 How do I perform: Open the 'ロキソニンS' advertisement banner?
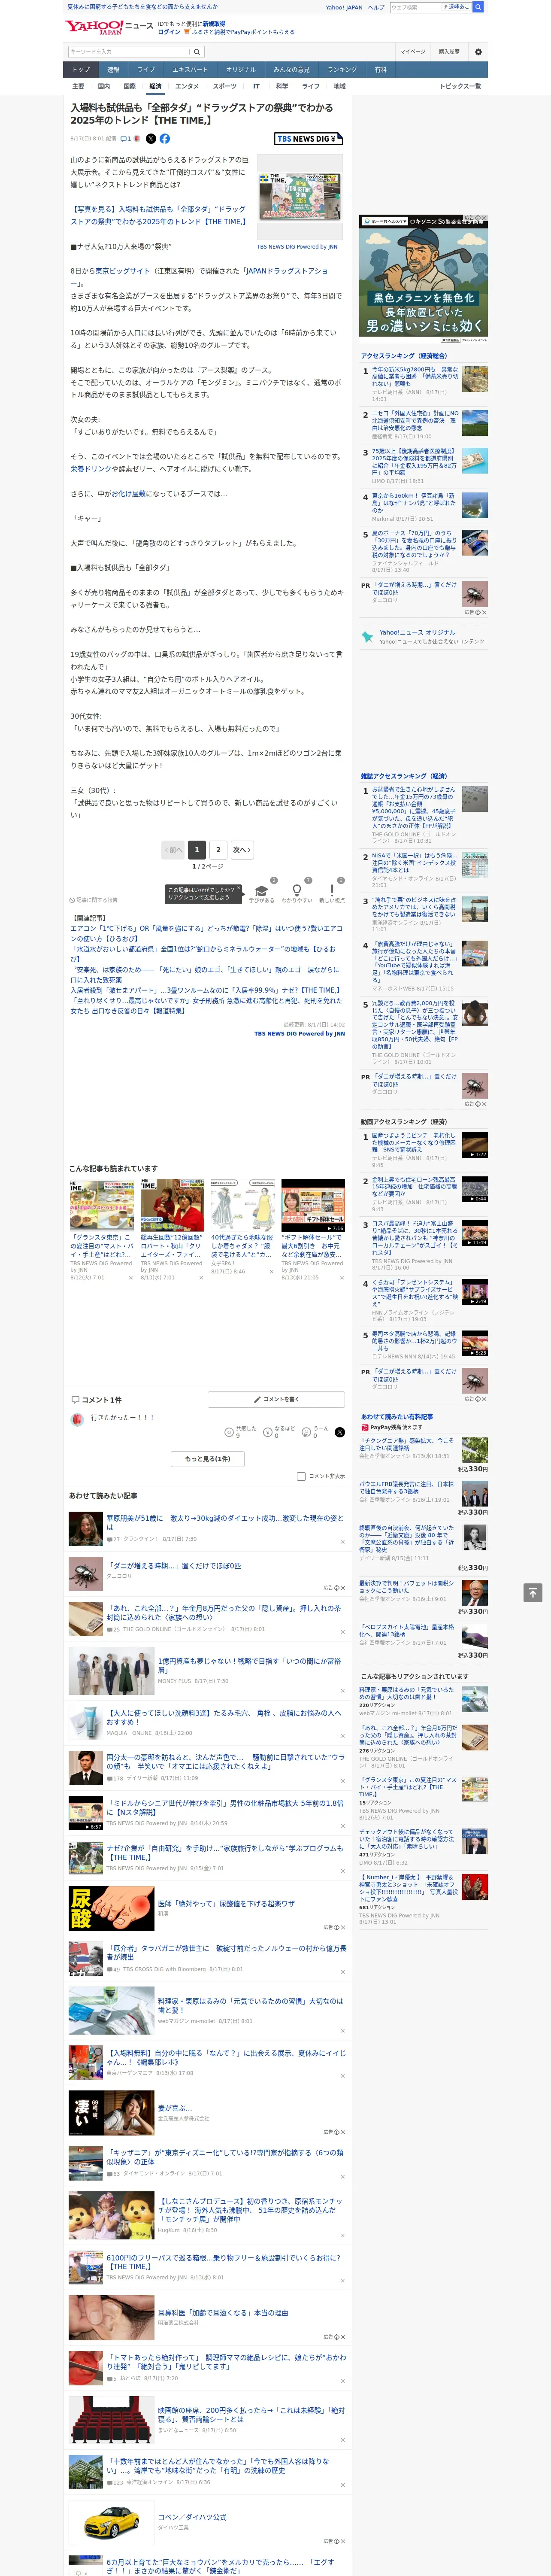coord(424,279)
